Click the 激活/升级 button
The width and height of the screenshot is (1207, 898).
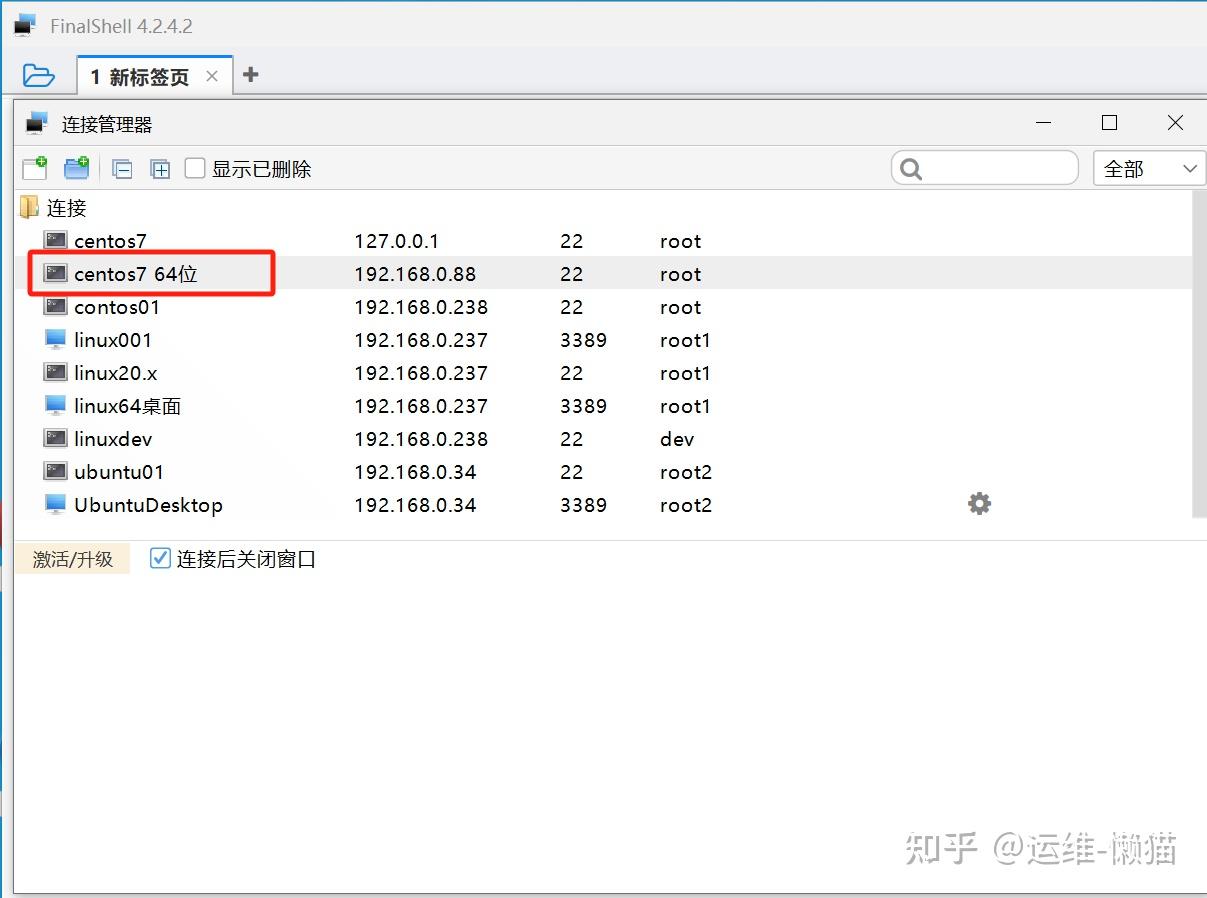72,559
